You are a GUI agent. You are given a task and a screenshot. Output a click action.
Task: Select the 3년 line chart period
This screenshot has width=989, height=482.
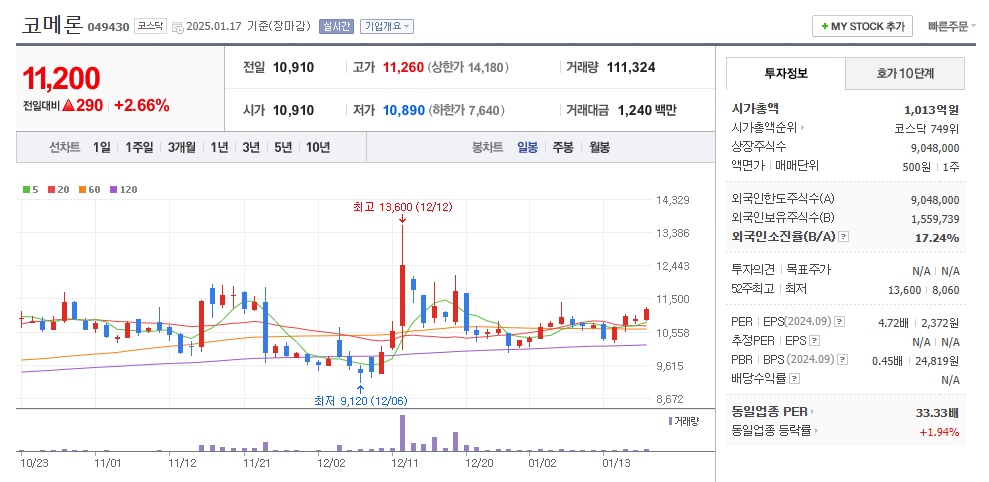tap(251, 148)
